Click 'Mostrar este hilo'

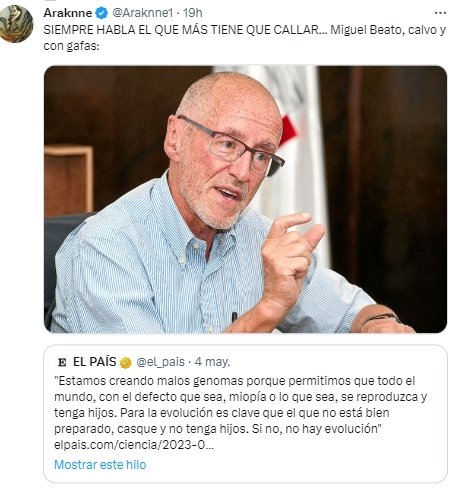100,464
